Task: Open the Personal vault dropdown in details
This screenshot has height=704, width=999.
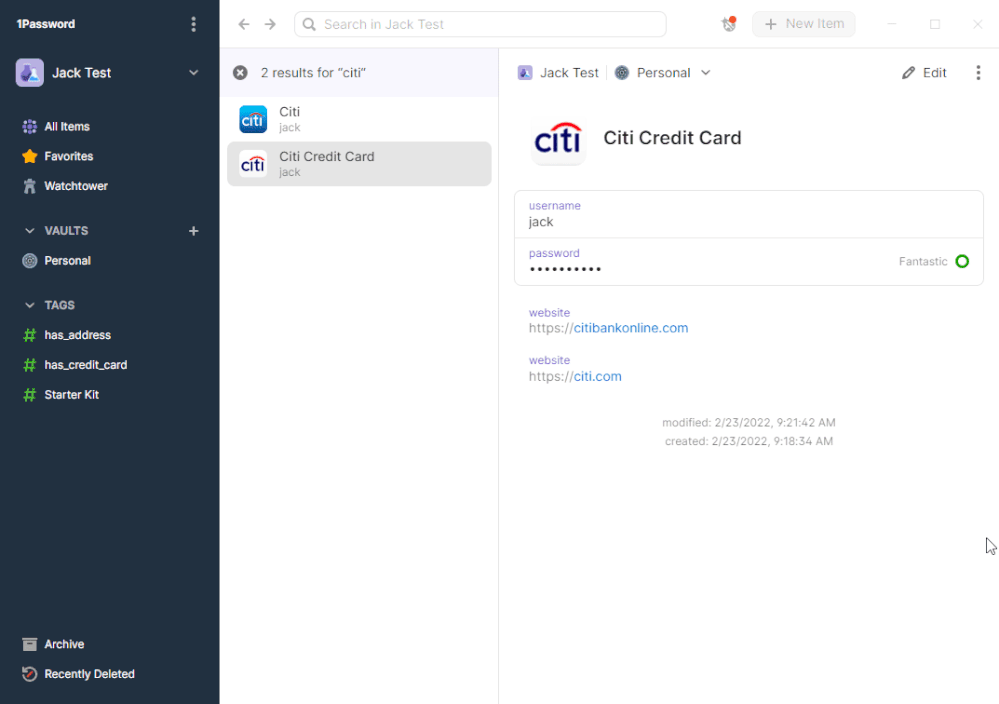Action: click(663, 73)
